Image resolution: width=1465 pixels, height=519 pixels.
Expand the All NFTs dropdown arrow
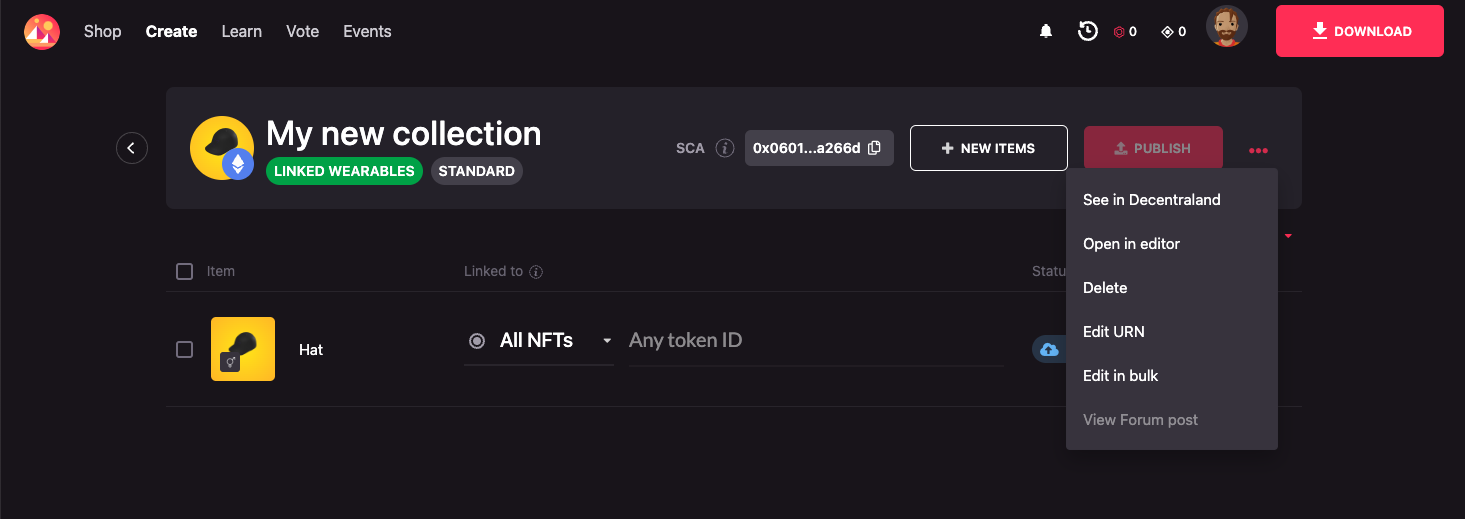tap(606, 341)
